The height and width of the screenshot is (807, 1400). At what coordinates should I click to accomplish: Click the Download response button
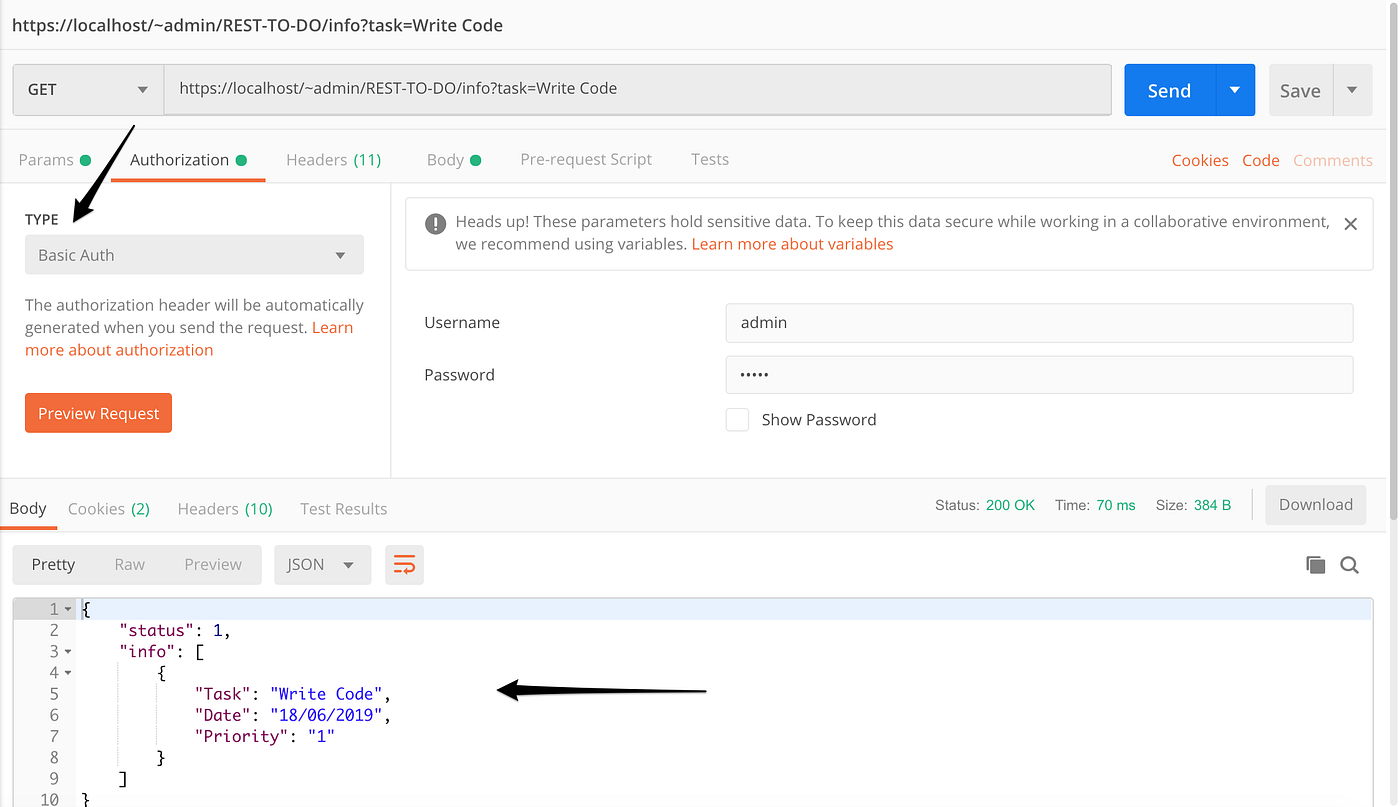point(1315,504)
